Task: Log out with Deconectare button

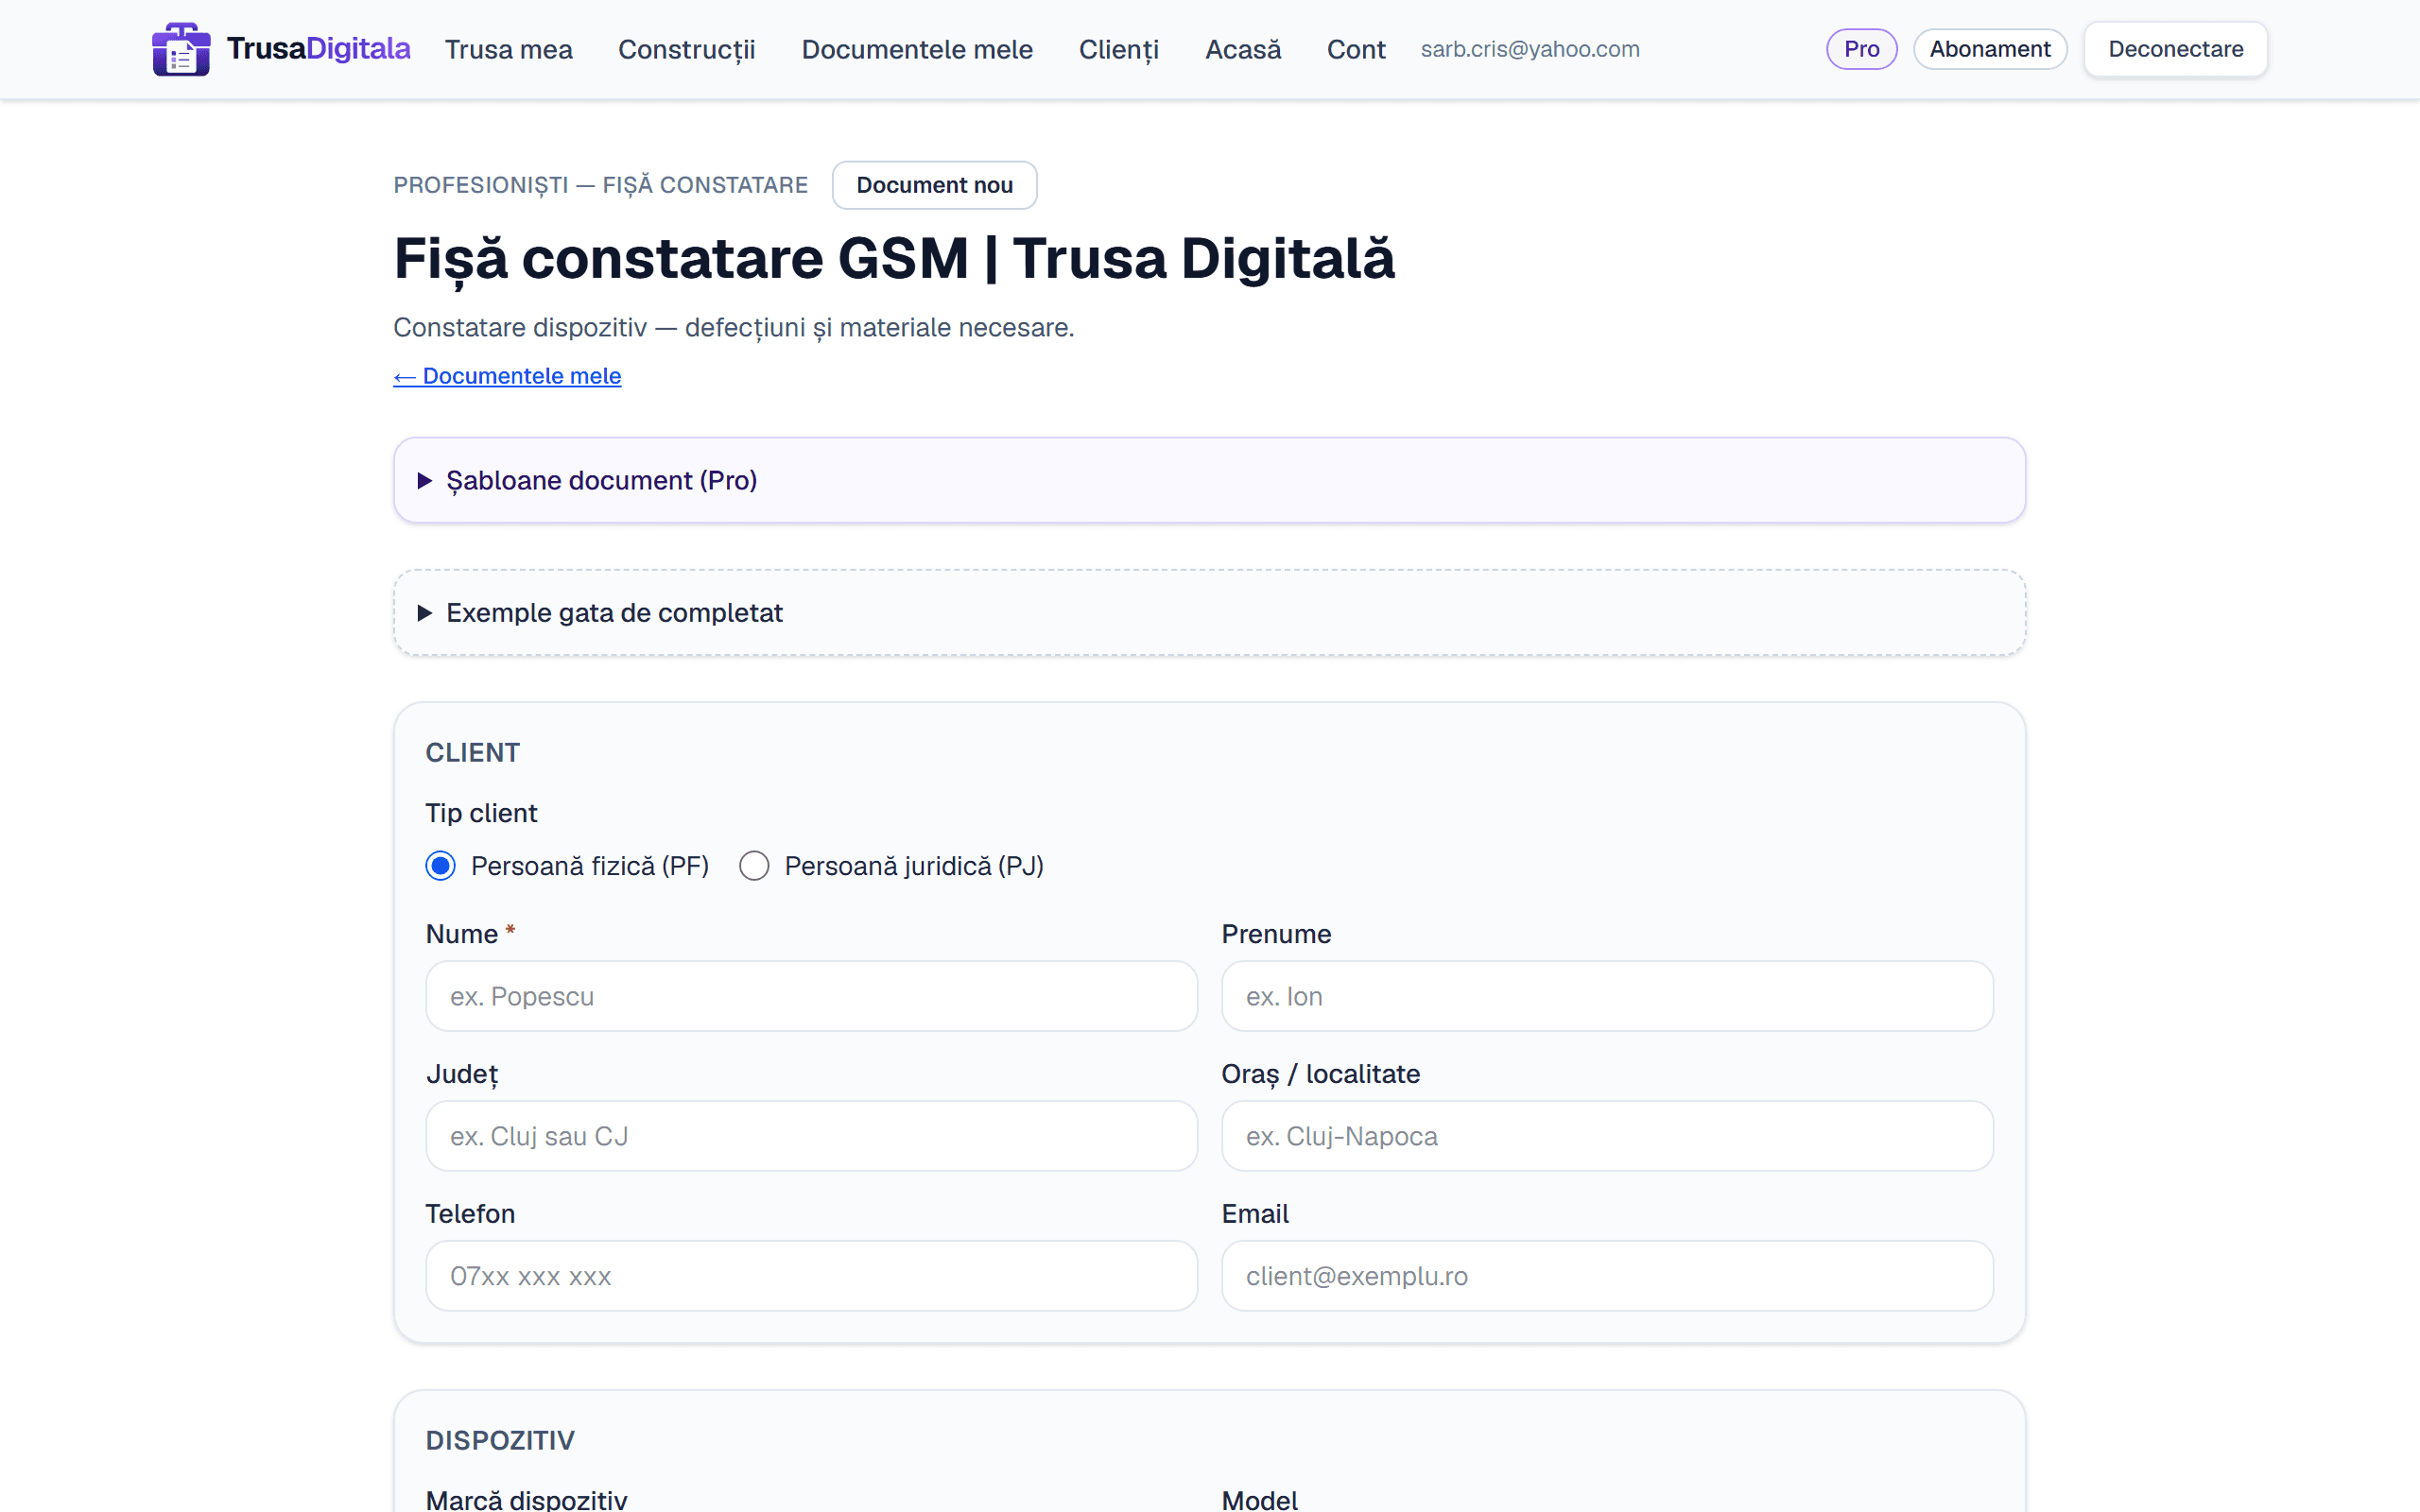Action: pyautogui.click(x=2175, y=49)
